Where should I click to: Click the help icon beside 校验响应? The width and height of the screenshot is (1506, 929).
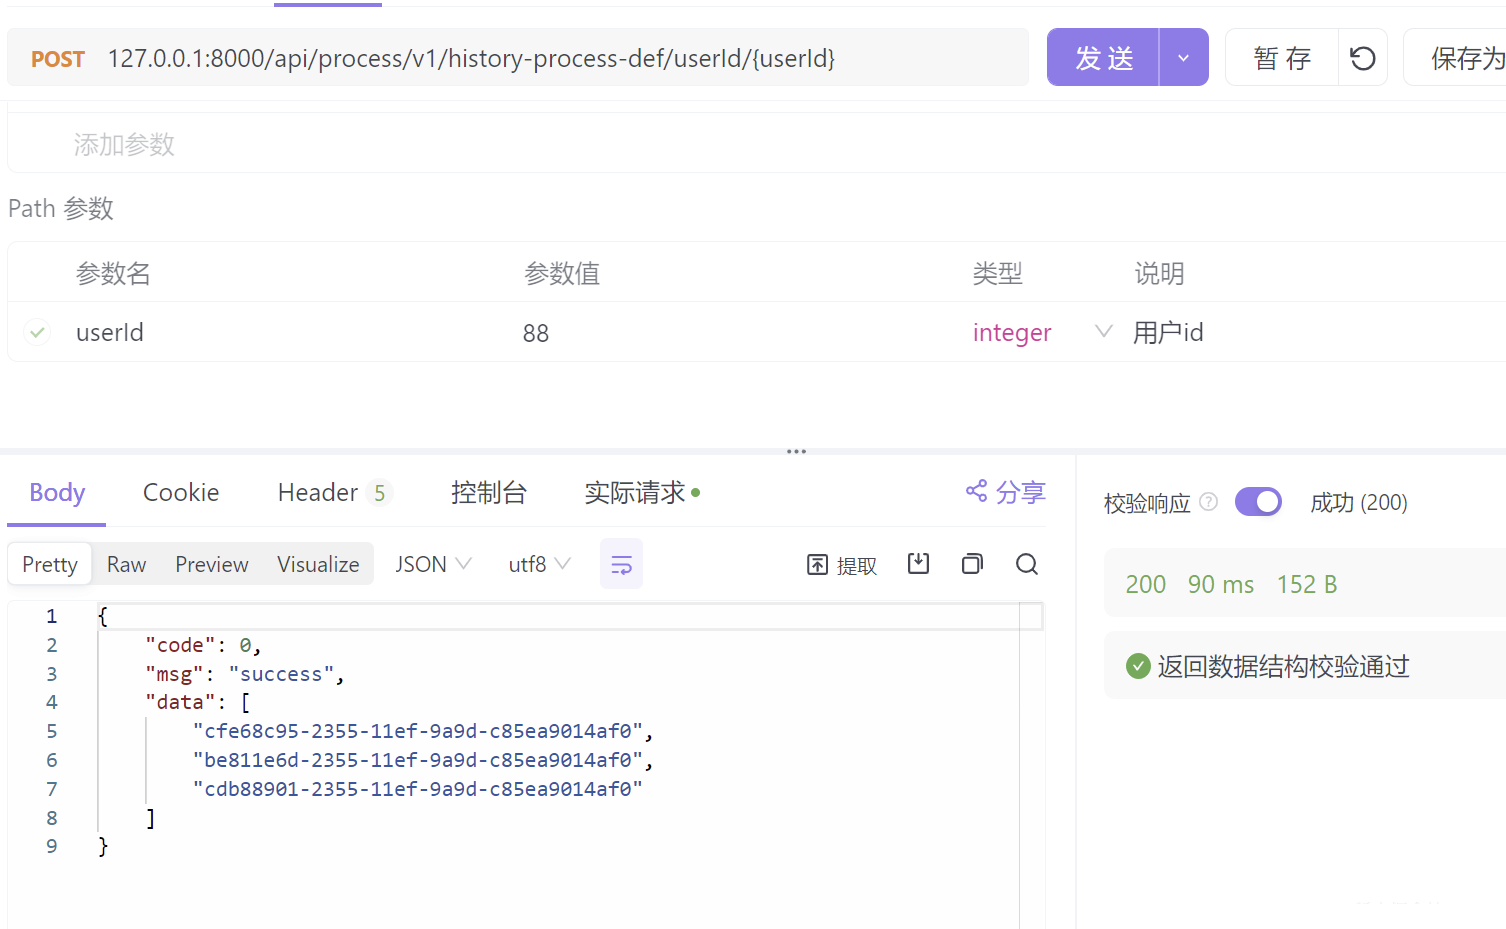click(1208, 502)
